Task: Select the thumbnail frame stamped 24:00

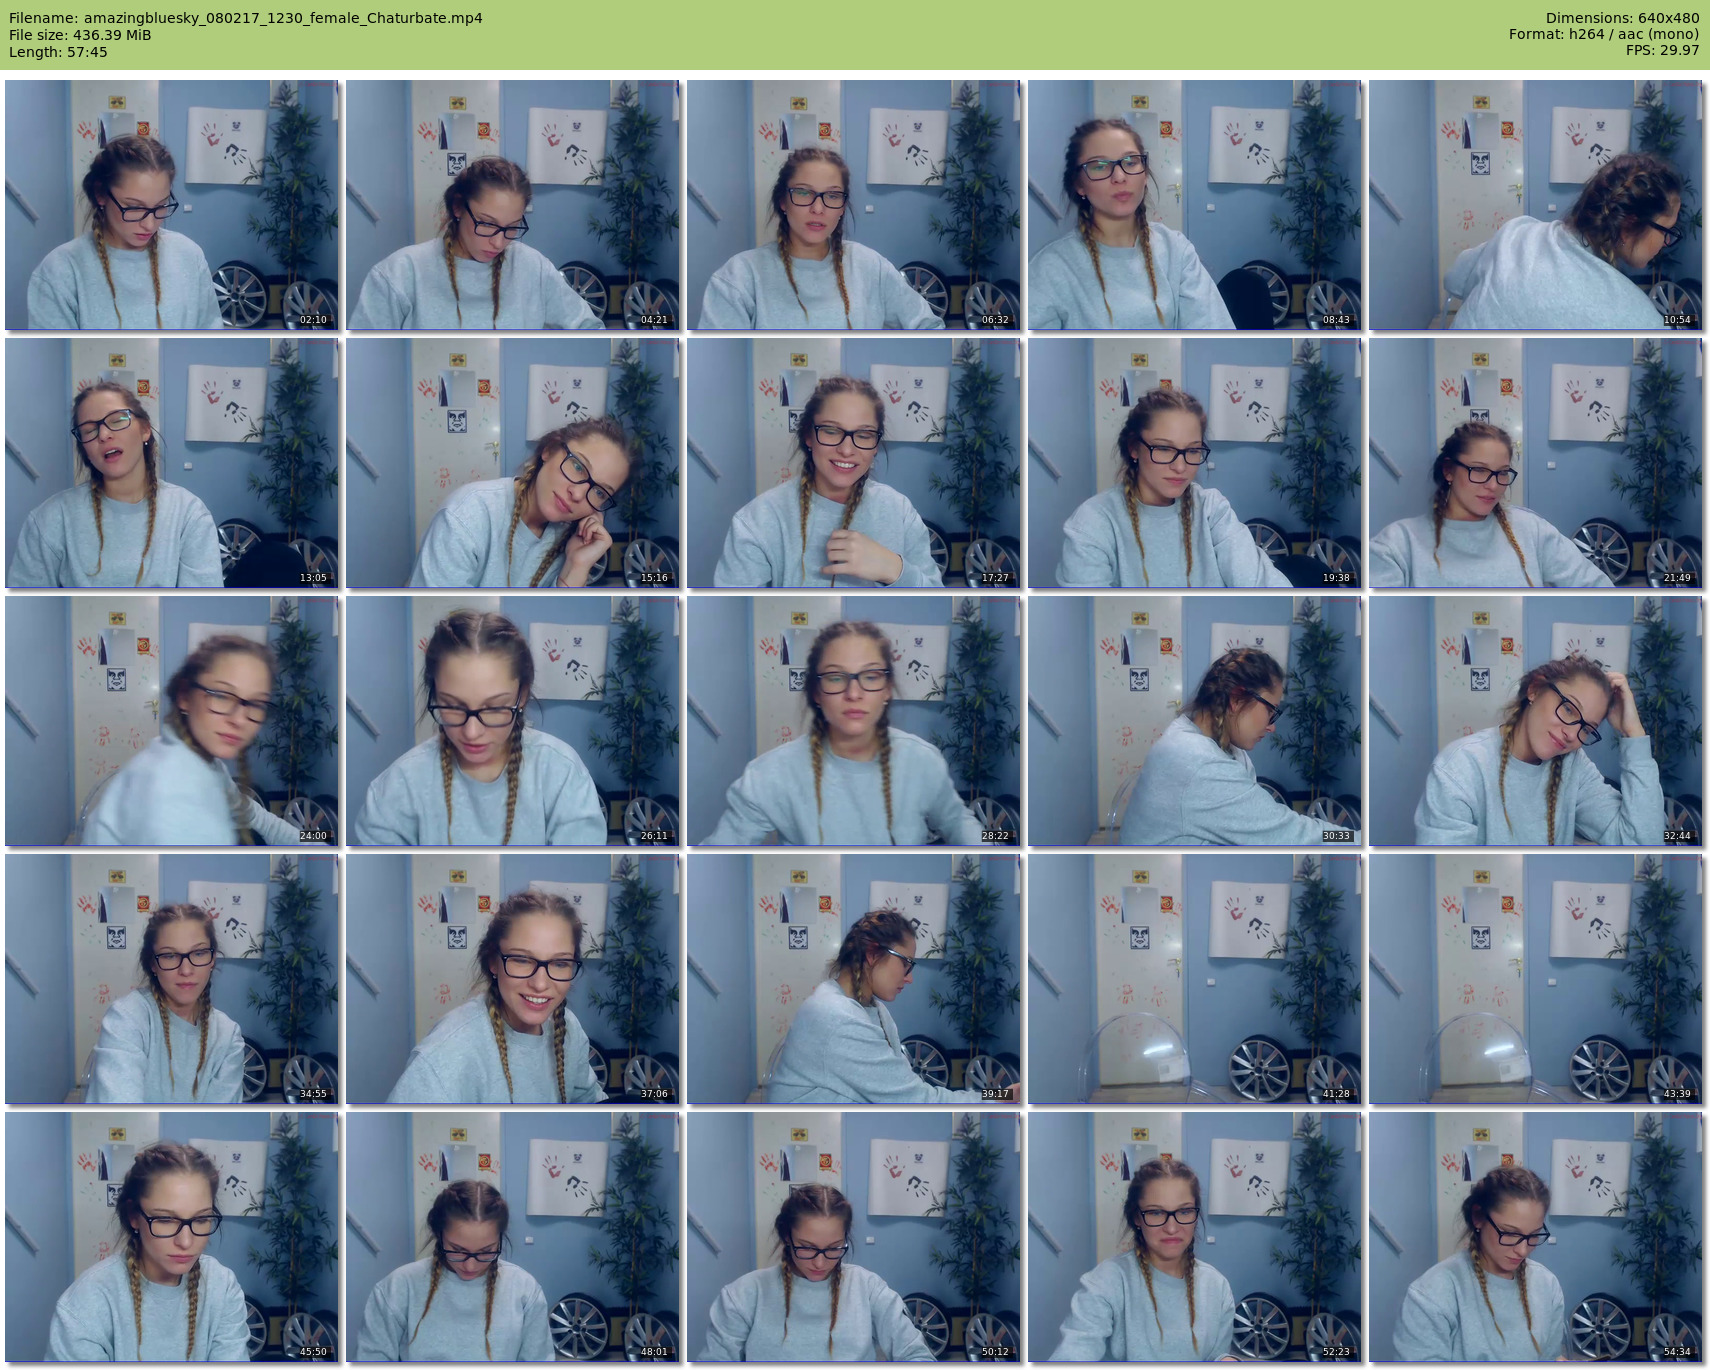Action: (x=172, y=721)
